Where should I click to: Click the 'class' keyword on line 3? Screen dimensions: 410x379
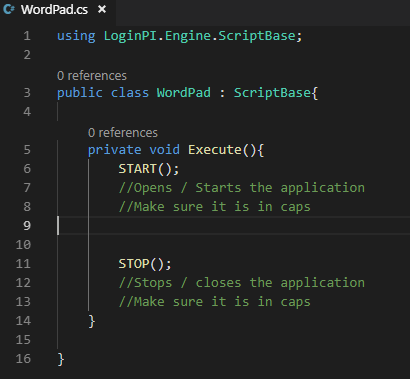130,93
